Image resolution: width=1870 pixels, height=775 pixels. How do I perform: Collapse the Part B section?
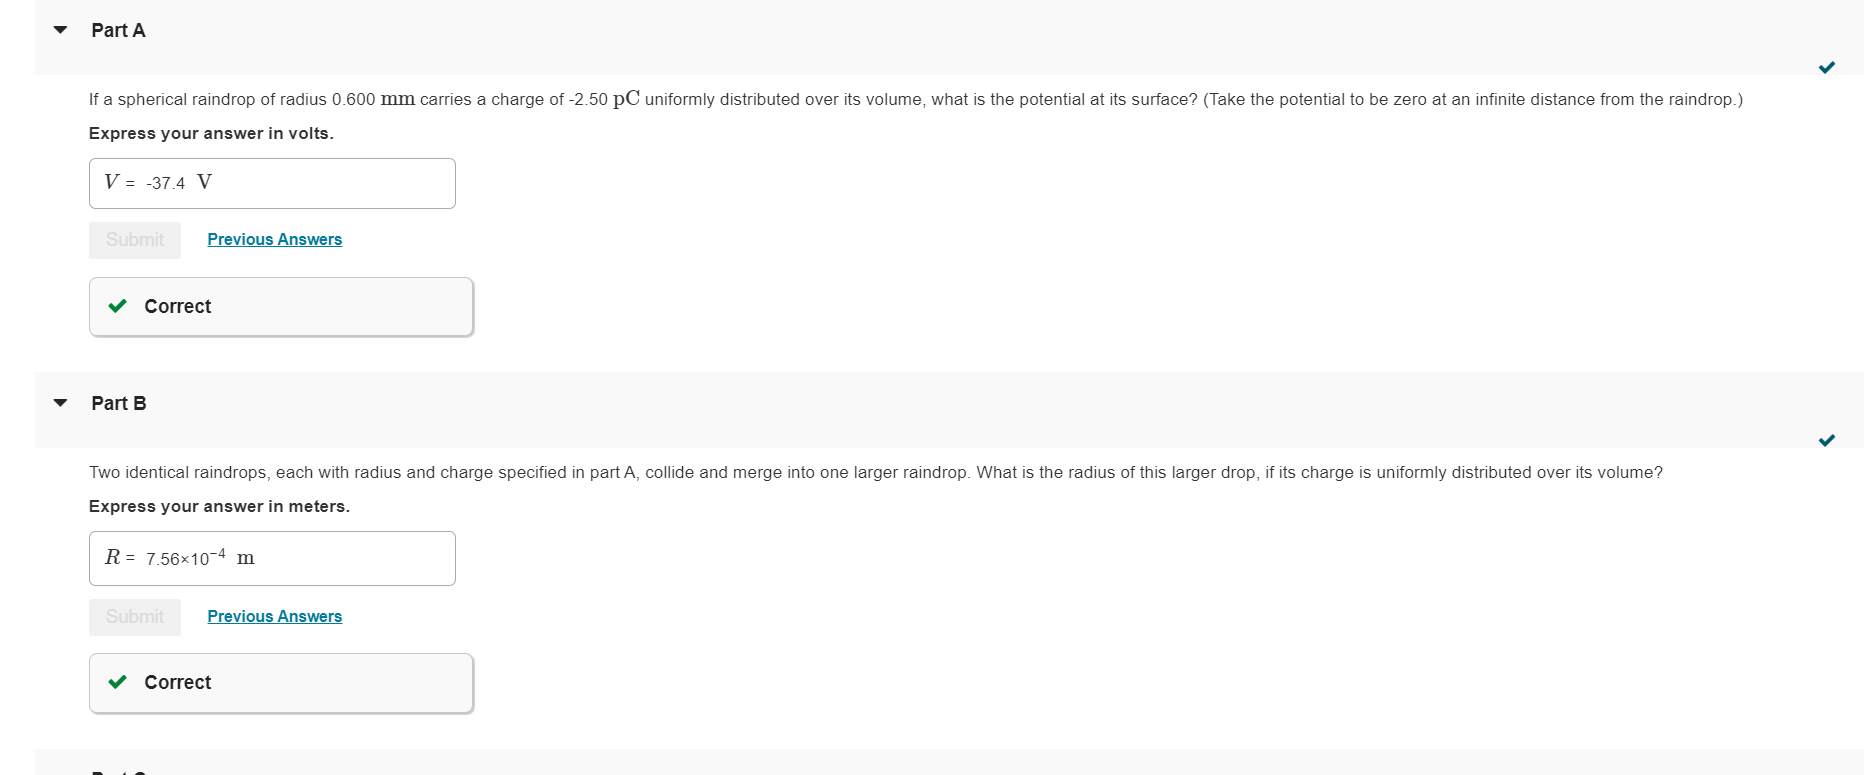(x=60, y=403)
